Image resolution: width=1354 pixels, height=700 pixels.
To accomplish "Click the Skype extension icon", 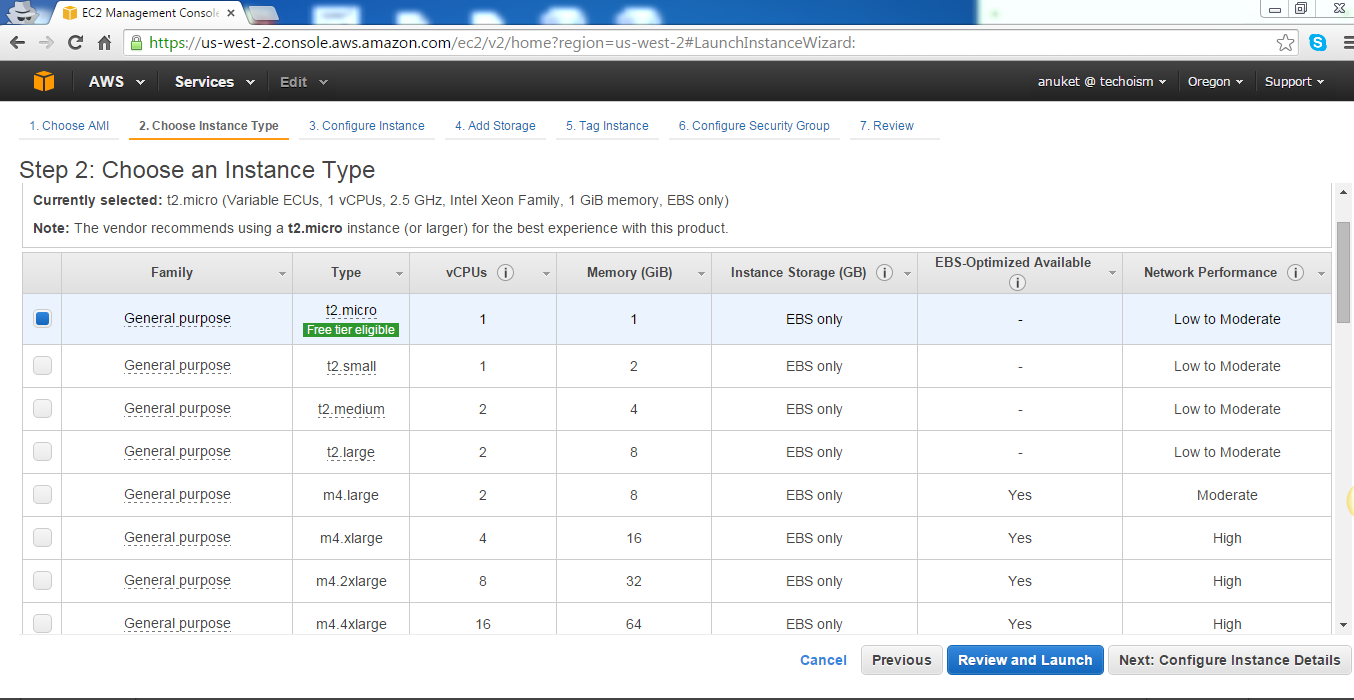I will pos(1317,43).
